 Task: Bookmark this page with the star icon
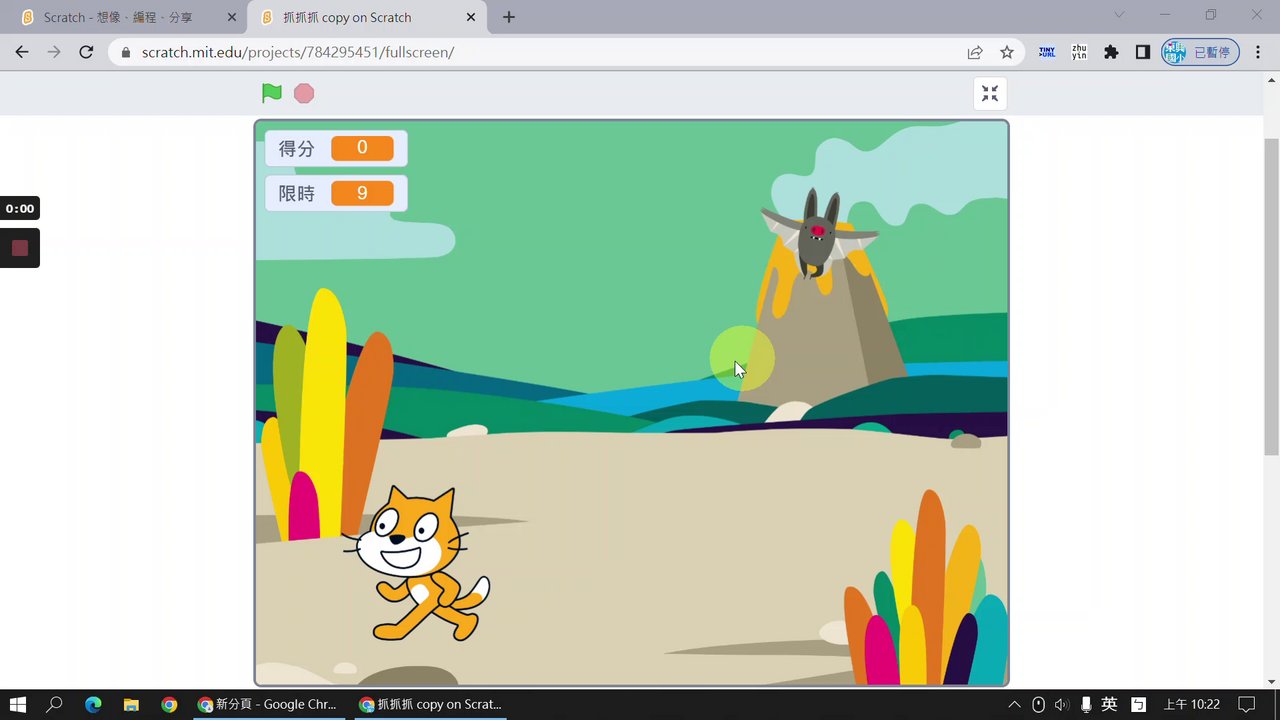pyautogui.click(x=1007, y=52)
